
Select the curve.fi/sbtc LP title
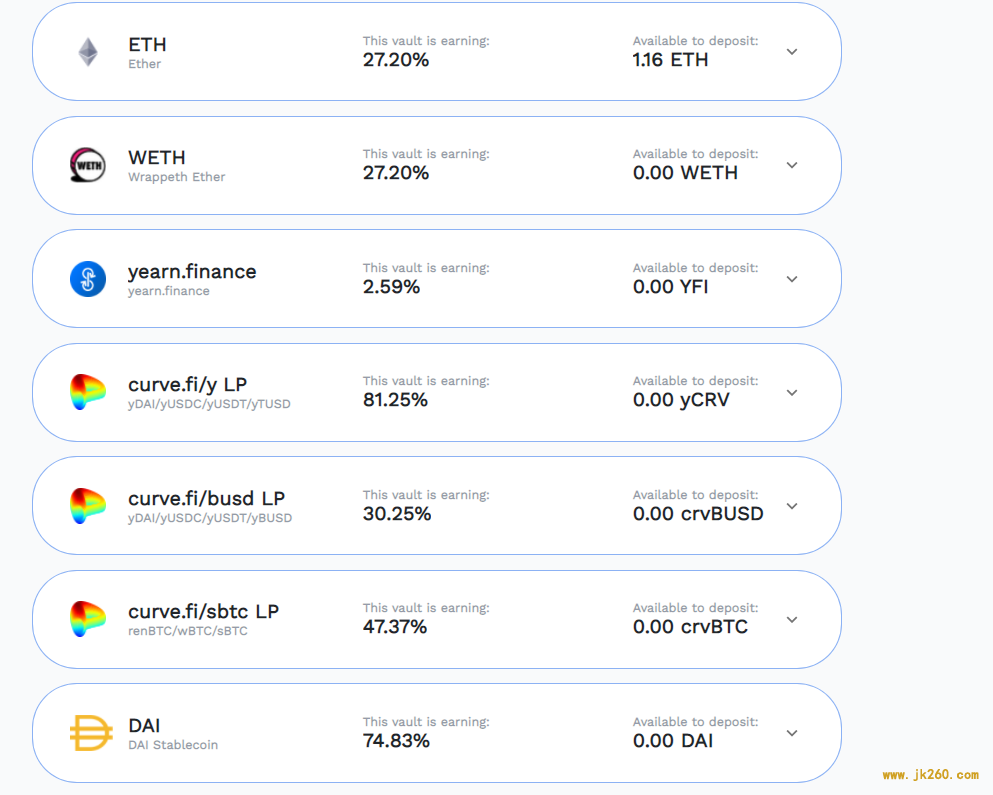pyautogui.click(x=203, y=611)
